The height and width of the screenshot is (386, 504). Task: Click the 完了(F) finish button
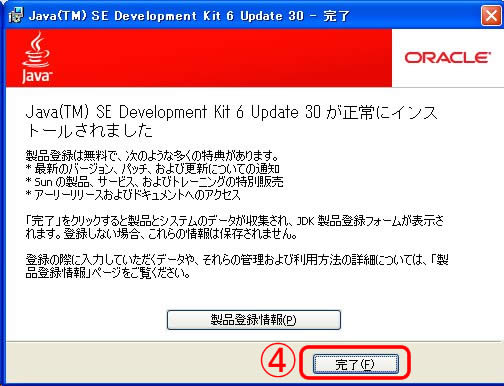(x=355, y=364)
